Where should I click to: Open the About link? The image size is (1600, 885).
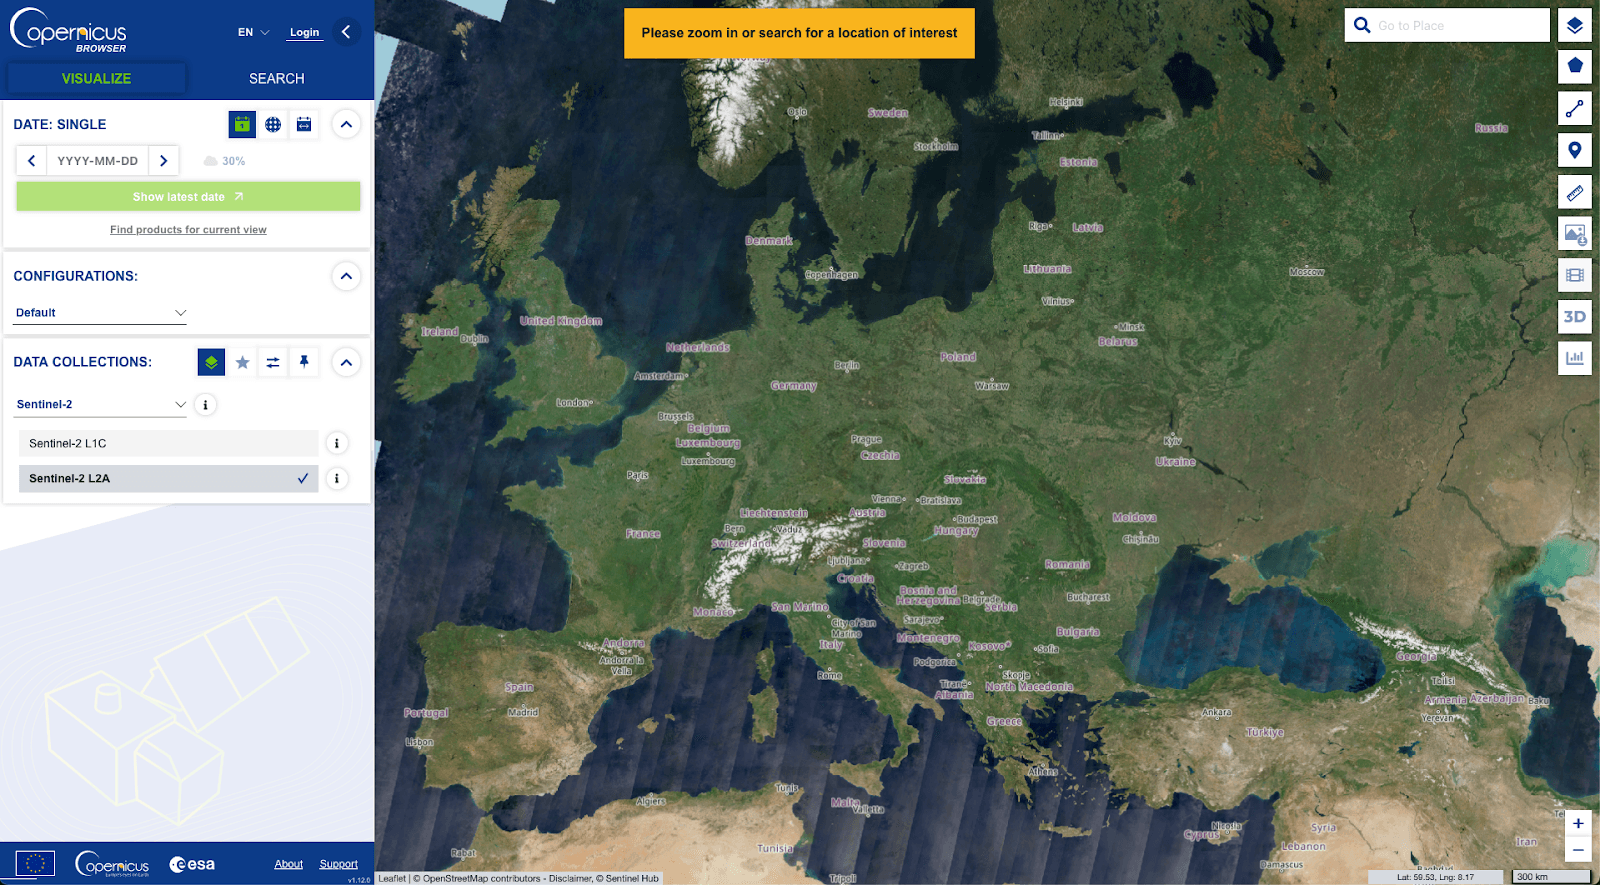tap(289, 864)
